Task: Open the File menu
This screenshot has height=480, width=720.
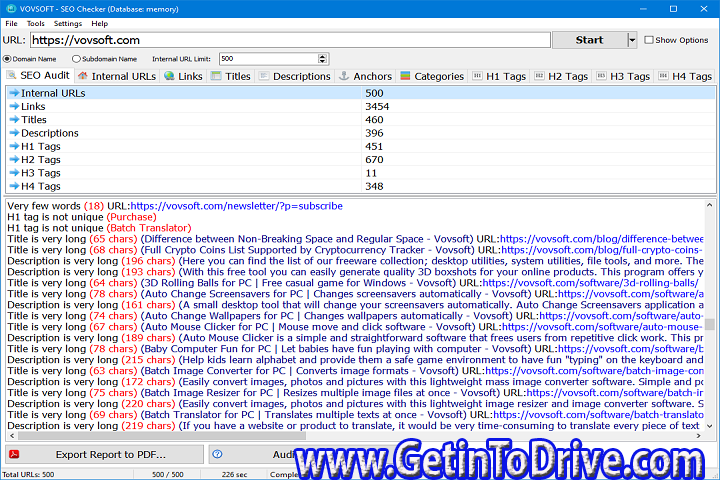Action: tap(11, 23)
